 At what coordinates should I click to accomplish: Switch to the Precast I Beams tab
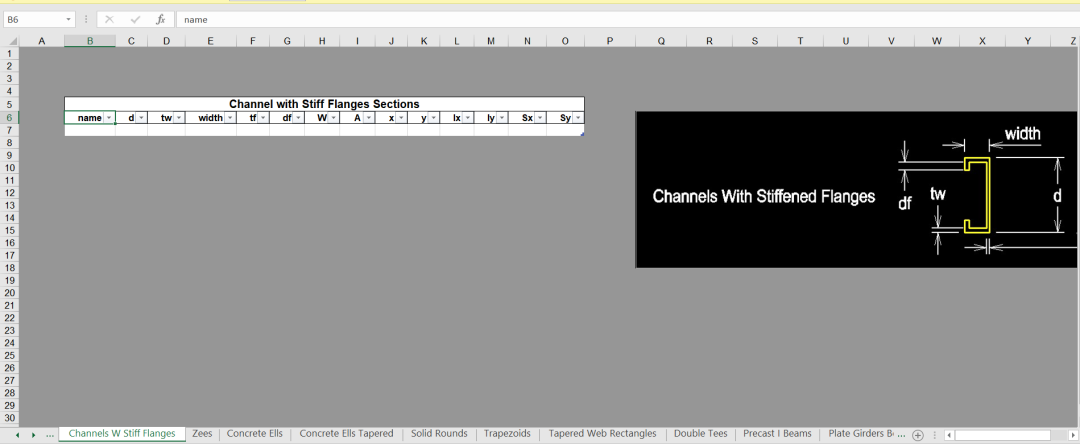[x=777, y=434]
